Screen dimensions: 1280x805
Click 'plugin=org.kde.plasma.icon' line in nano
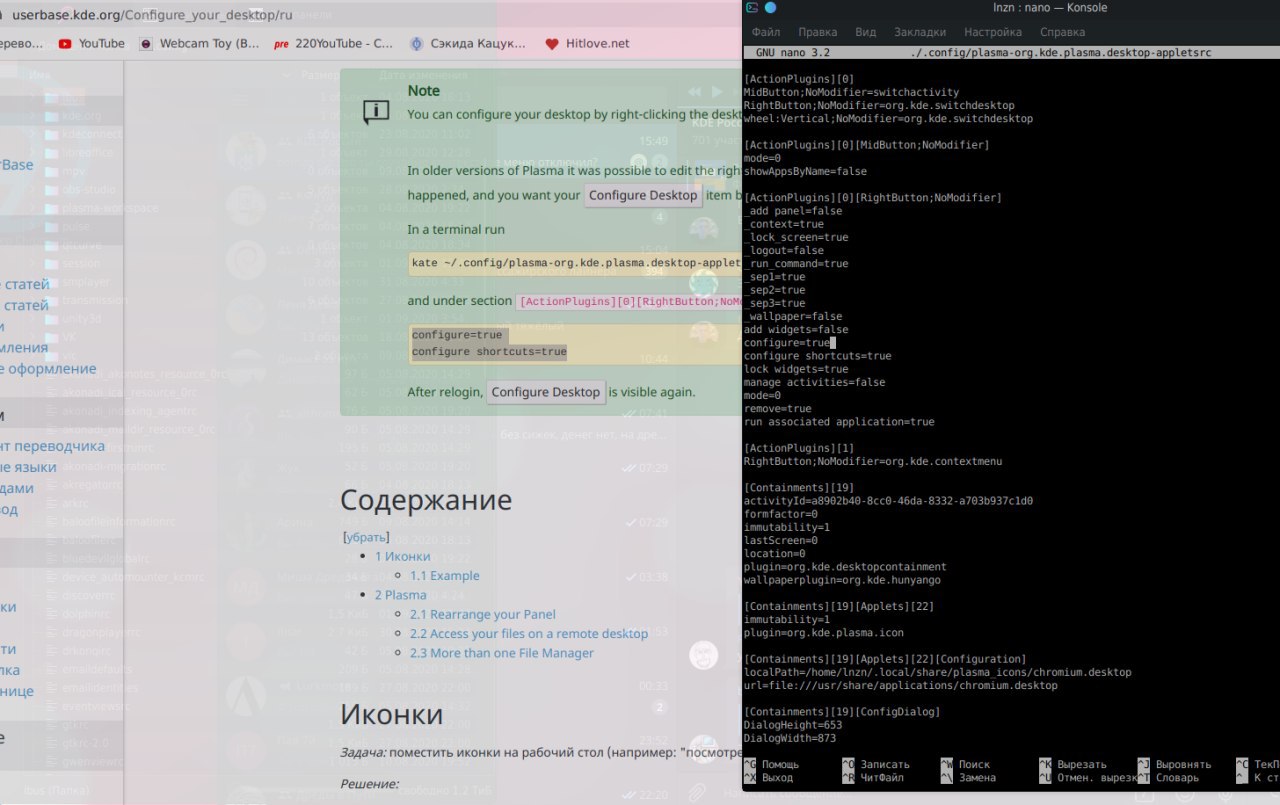[x=823, y=633]
